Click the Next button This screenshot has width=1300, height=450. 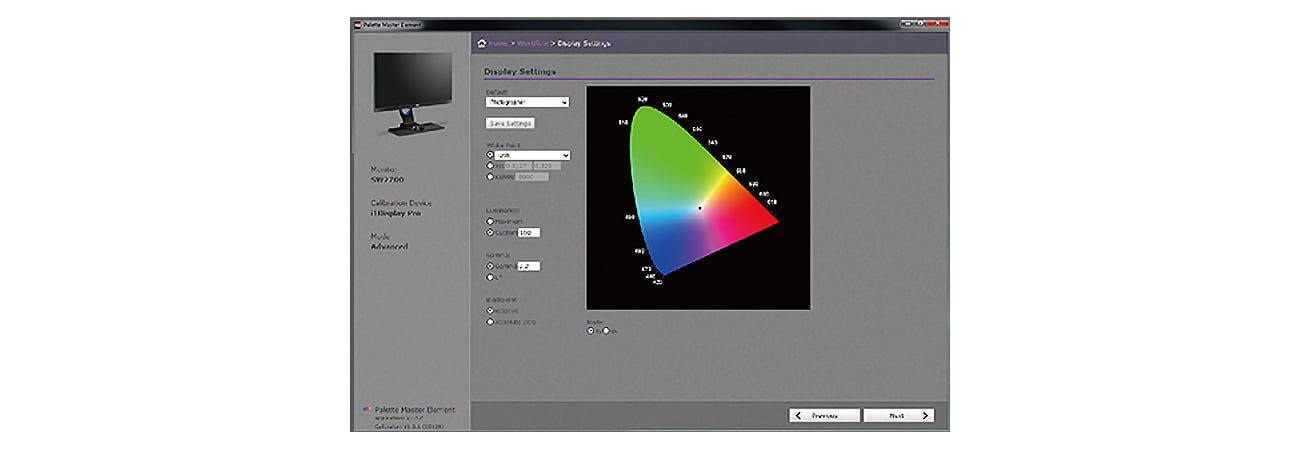click(898, 415)
